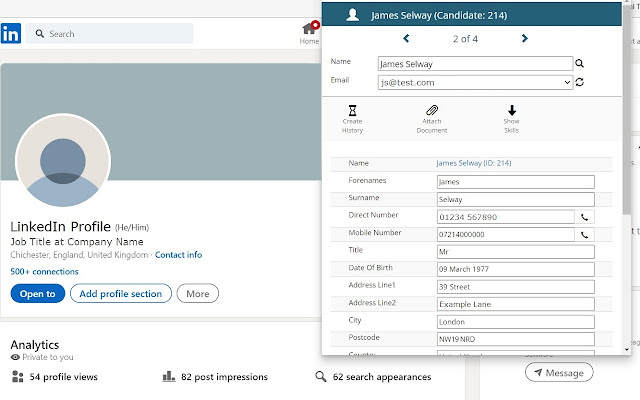Click the Date Of Birth field
The height and width of the screenshot is (400, 640).
516,269
